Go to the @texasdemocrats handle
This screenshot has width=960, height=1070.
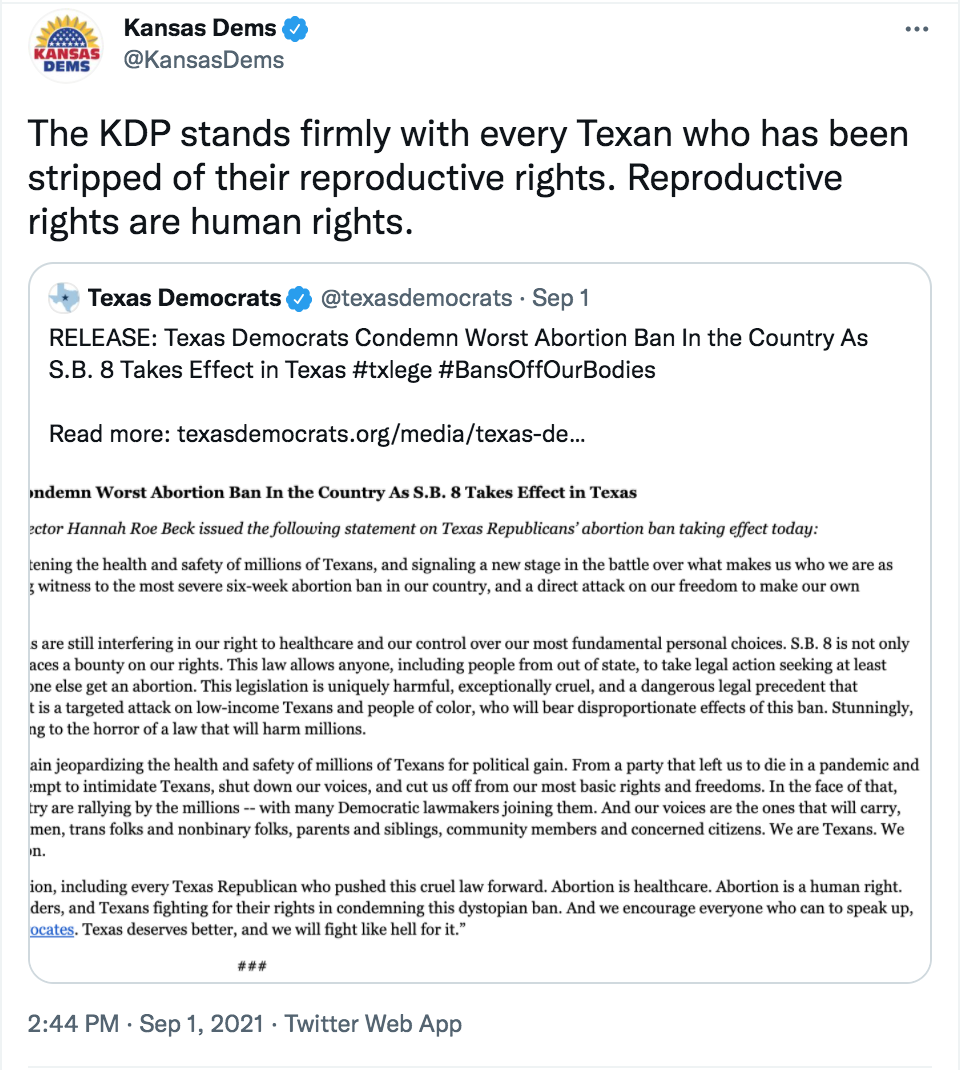click(x=415, y=298)
